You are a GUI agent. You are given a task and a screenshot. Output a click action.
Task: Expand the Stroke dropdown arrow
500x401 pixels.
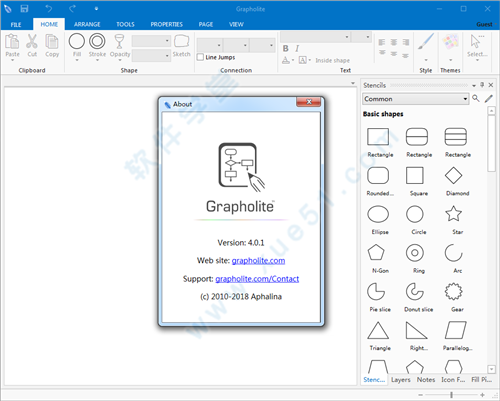pos(97,60)
